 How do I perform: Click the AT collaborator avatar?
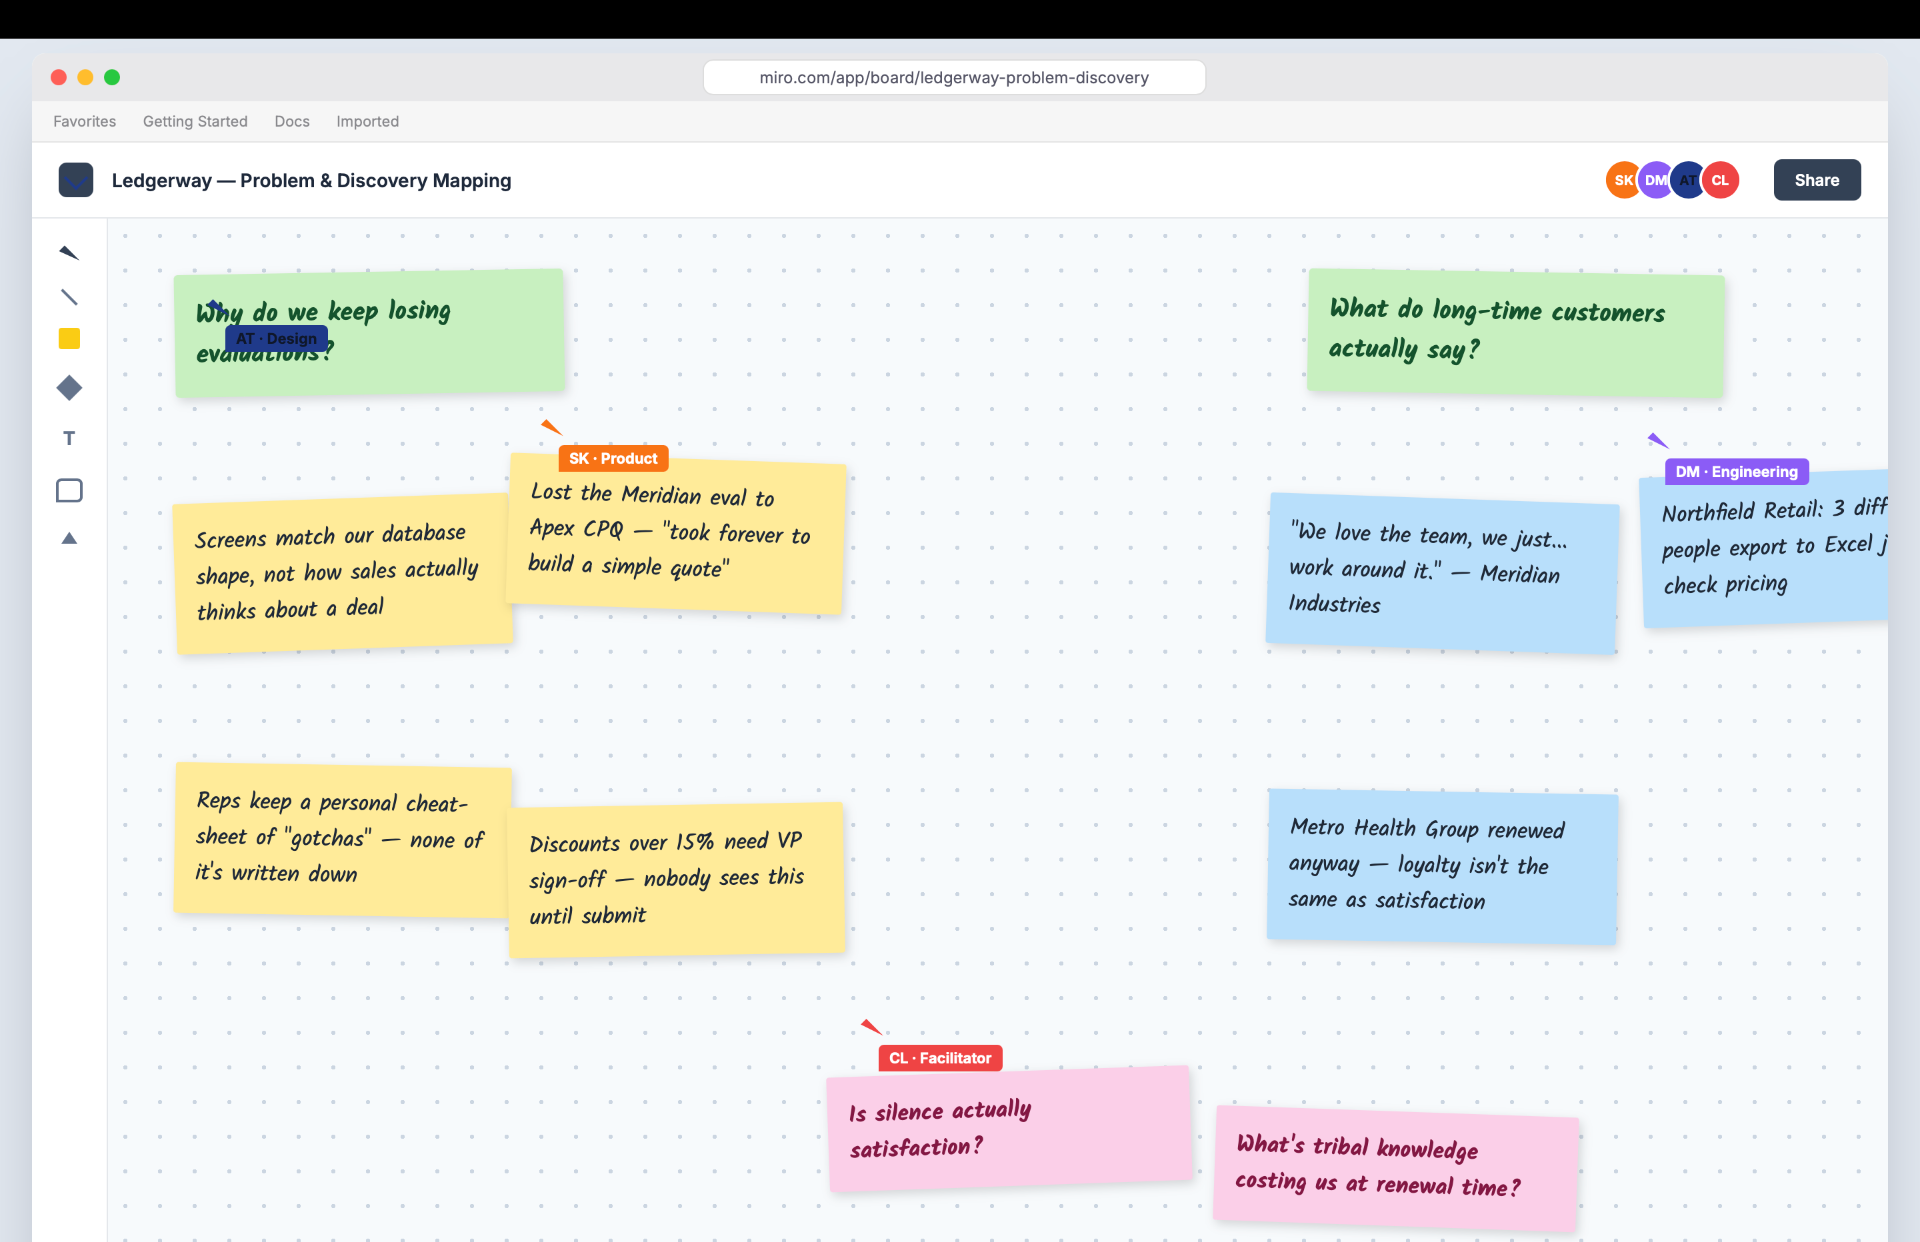[x=1687, y=180]
